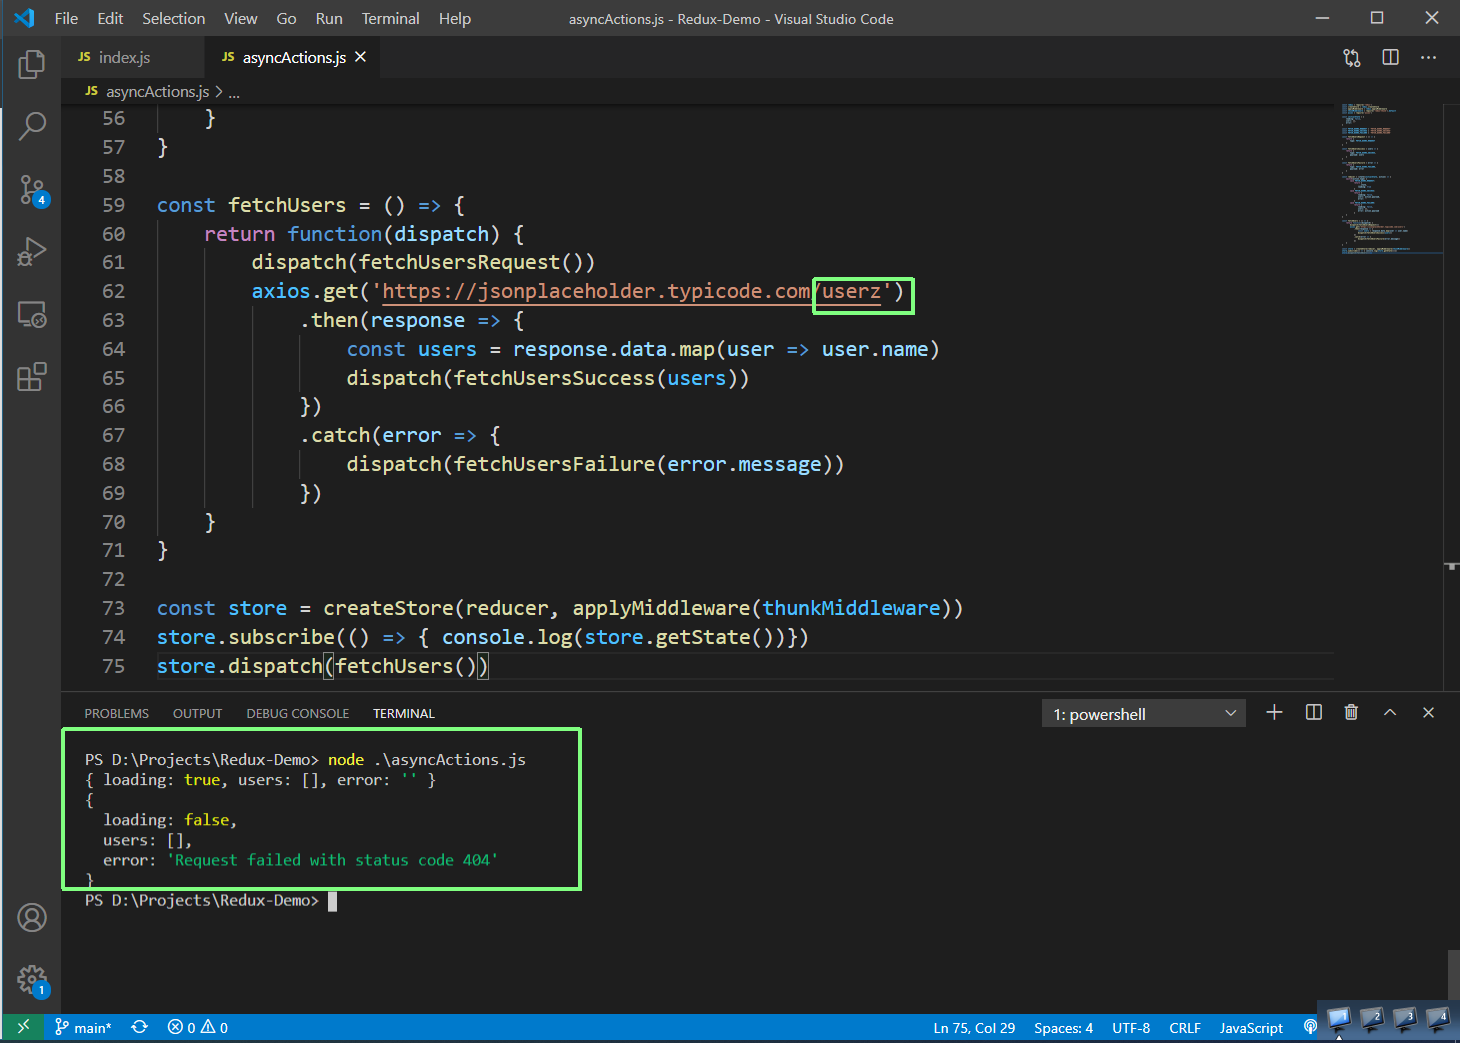This screenshot has width=1460, height=1043.
Task: Open the Go menu
Action: (x=286, y=18)
